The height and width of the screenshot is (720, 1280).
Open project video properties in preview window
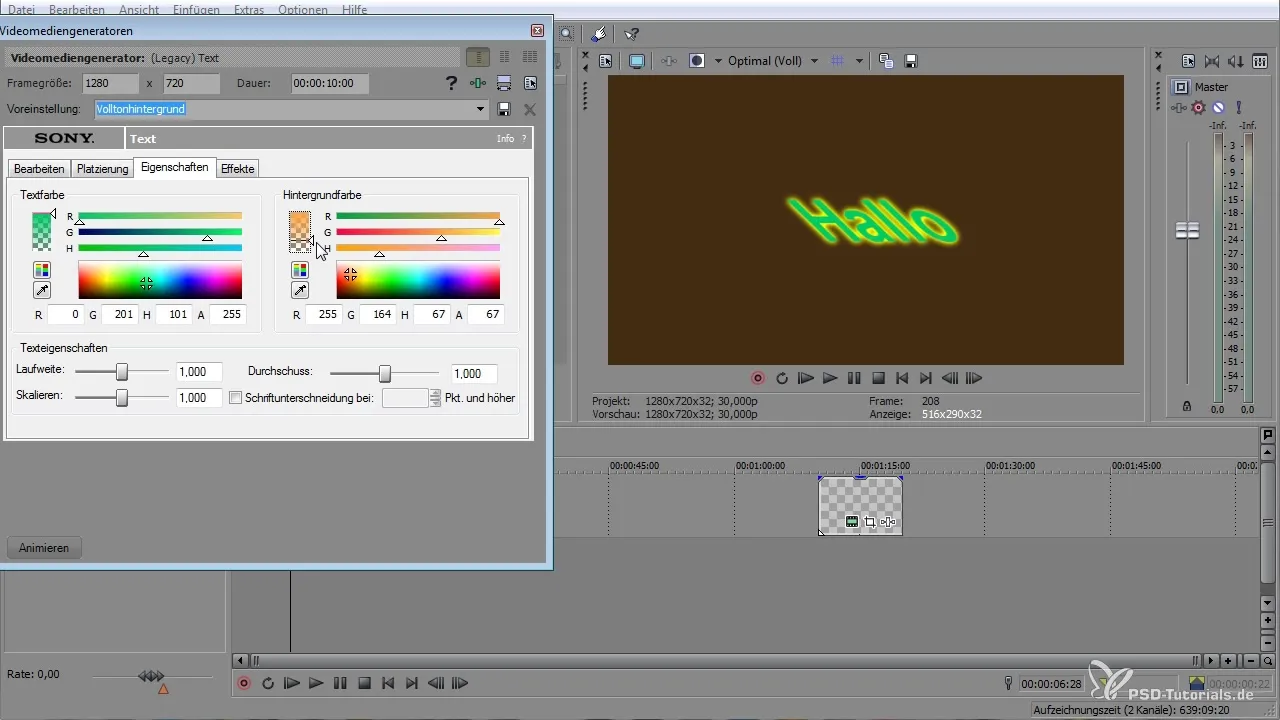pyautogui.click(x=606, y=61)
